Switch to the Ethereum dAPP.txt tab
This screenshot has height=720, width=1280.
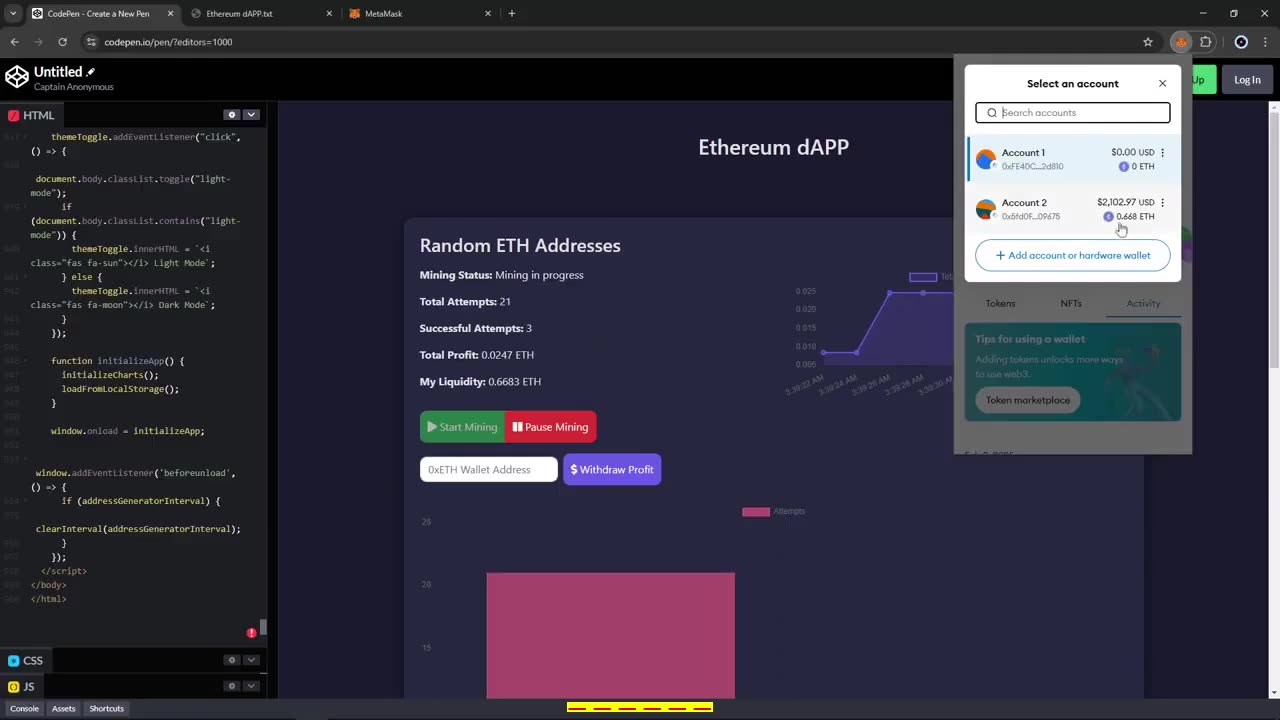260,14
